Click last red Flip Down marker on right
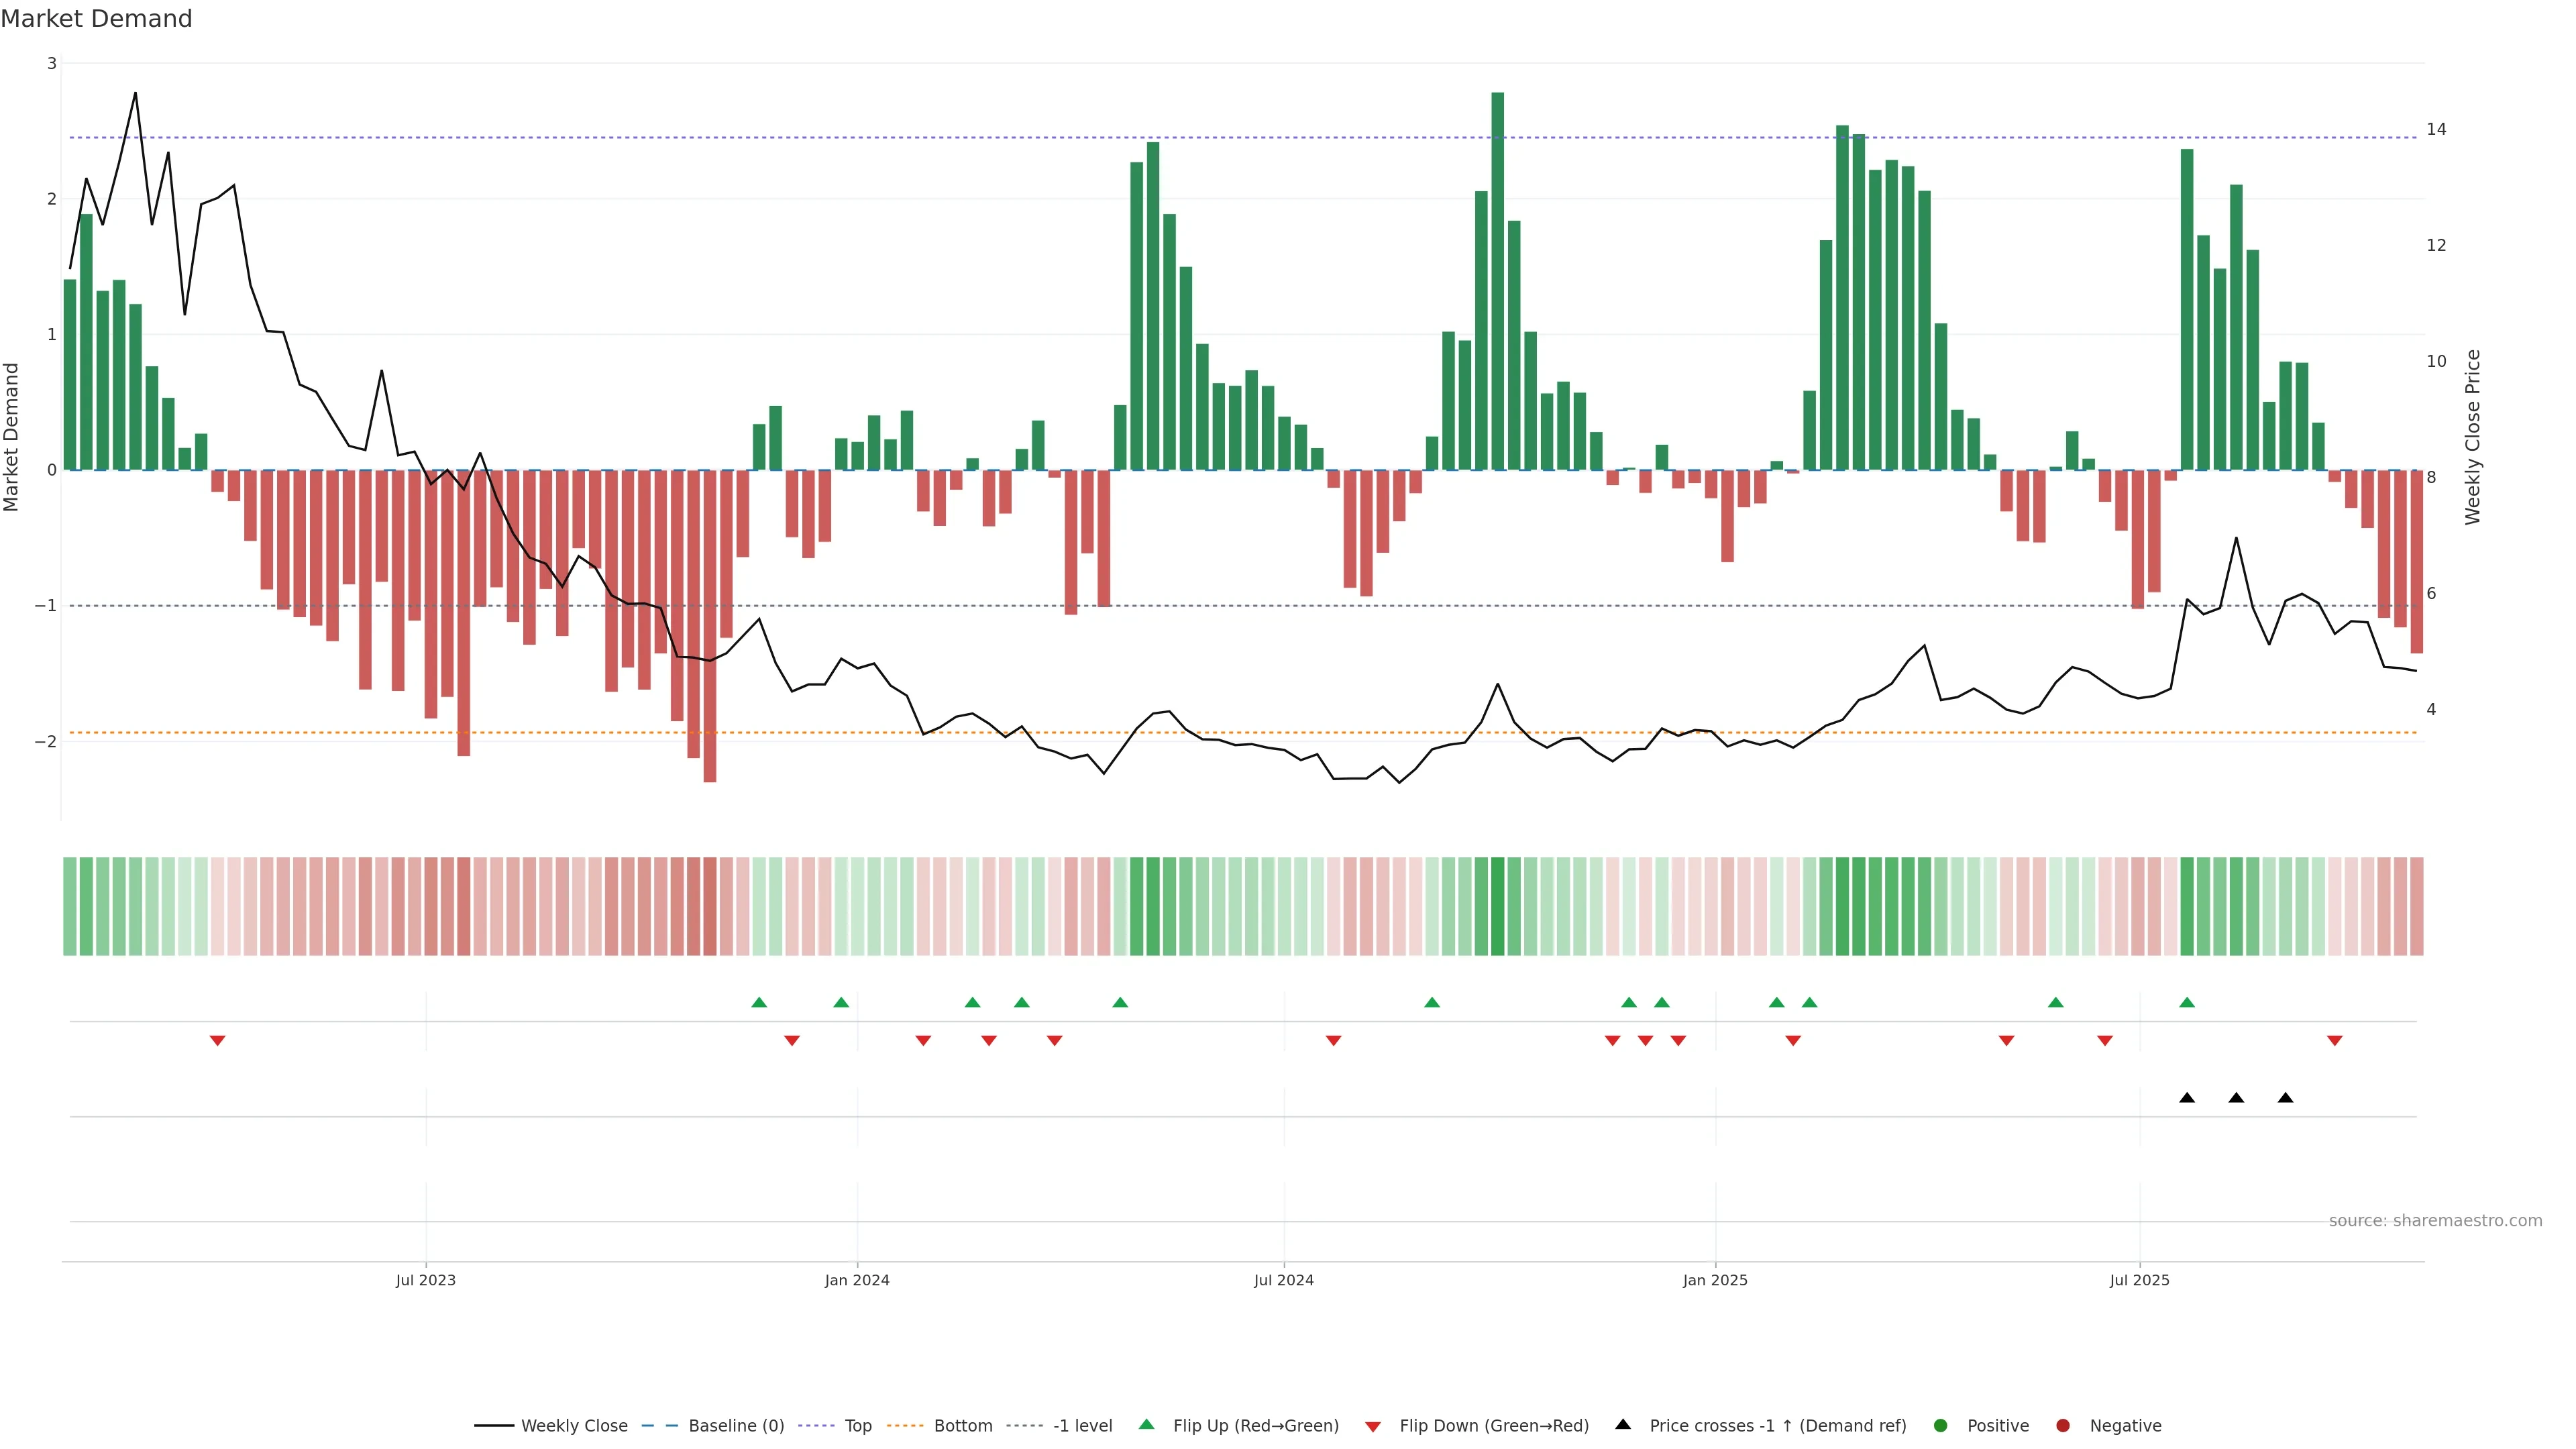Image resolution: width=2576 pixels, height=1449 pixels. pos(2334,1040)
